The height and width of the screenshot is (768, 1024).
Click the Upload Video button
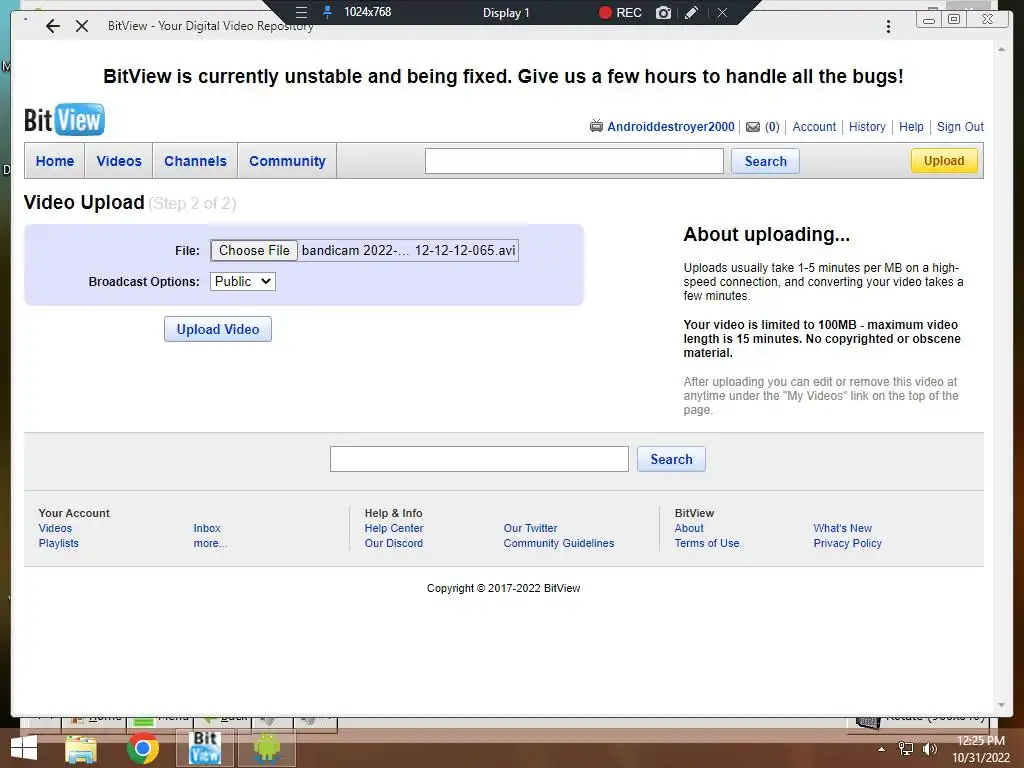(x=217, y=329)
